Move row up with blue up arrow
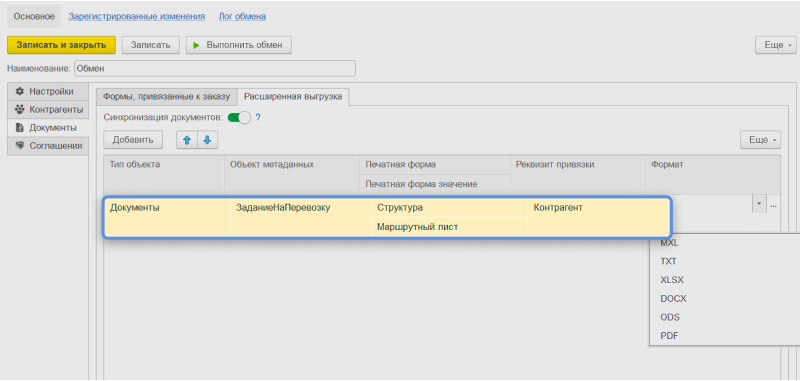800x381 pixels. (187, 140)
